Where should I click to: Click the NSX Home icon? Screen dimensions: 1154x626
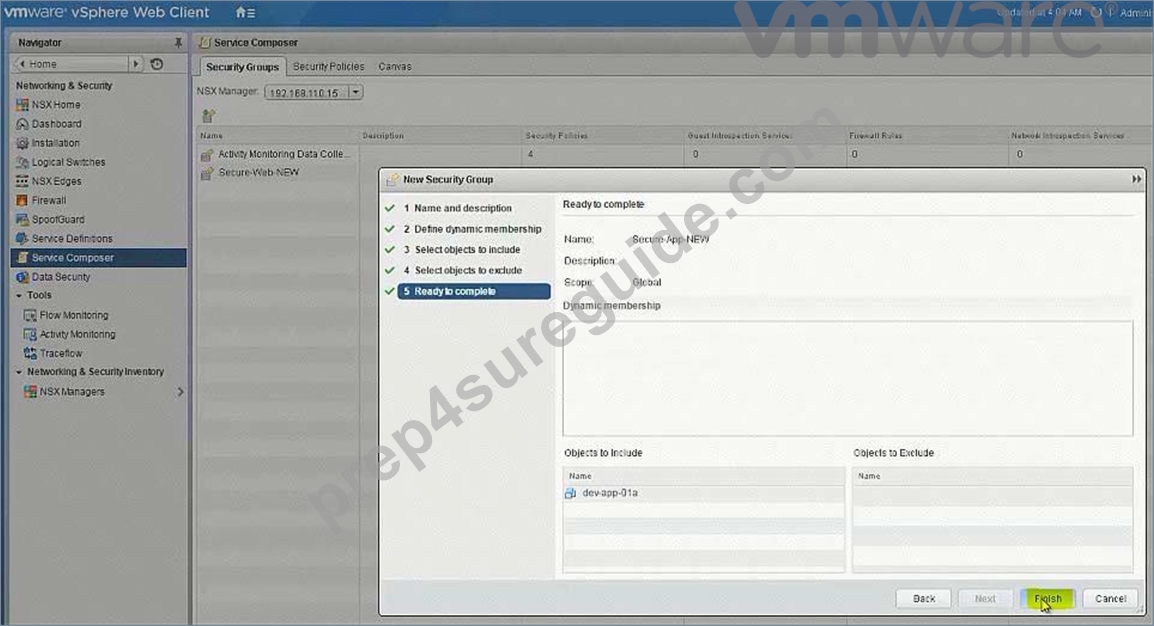(x=22, y=104)
